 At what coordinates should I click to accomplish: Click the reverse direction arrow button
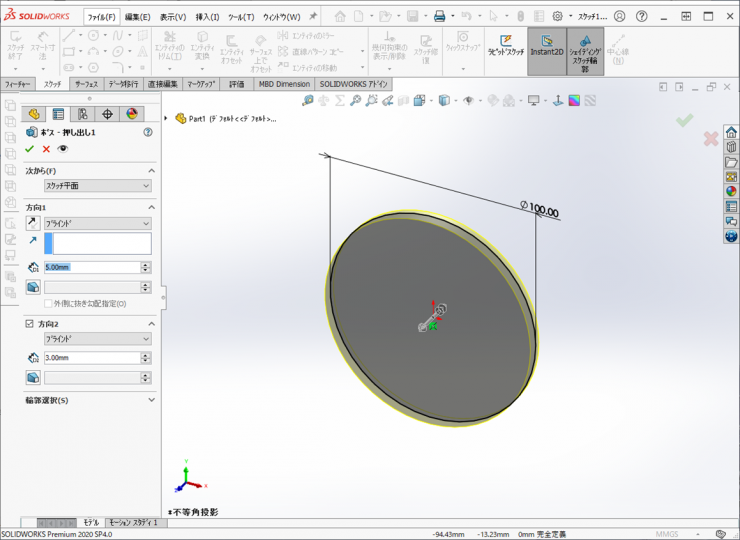coord(33,223)
